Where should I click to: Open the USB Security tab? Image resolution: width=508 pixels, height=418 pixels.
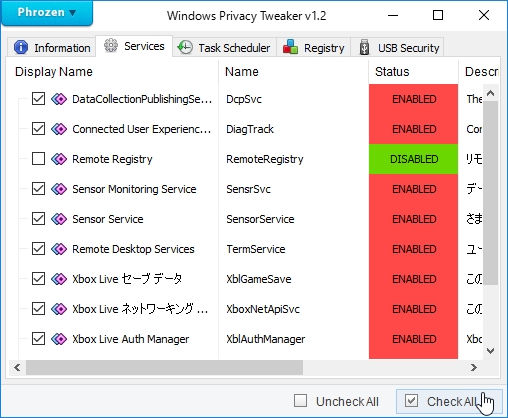(400, 48)
